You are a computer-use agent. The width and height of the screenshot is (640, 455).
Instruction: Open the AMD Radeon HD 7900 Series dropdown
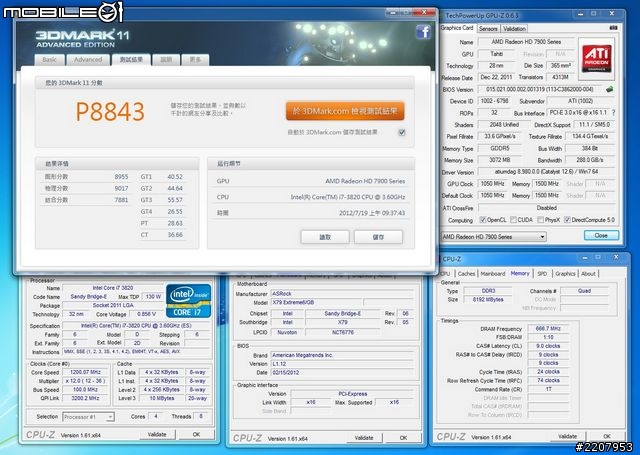coord(493,237)
